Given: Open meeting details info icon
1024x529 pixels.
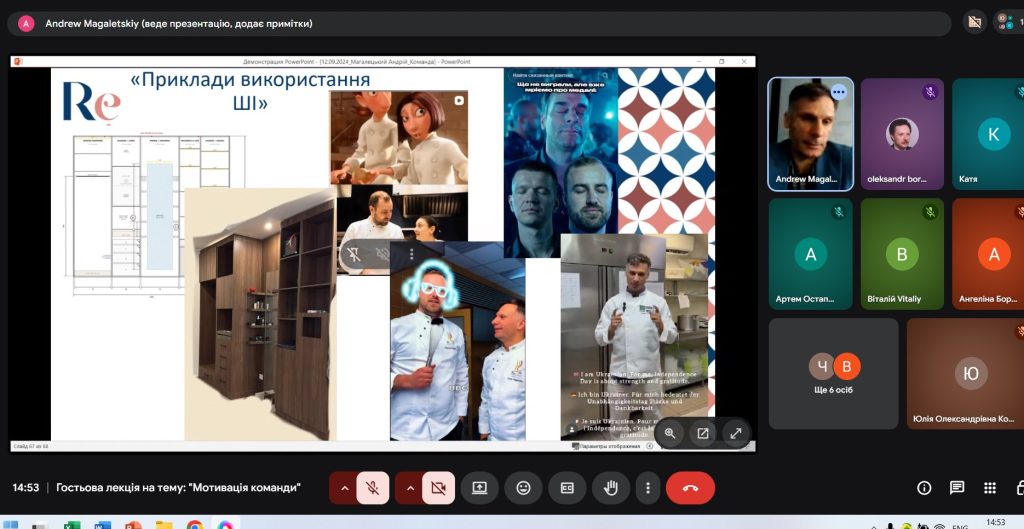Looking at the screenshot, I should point(924,488).
